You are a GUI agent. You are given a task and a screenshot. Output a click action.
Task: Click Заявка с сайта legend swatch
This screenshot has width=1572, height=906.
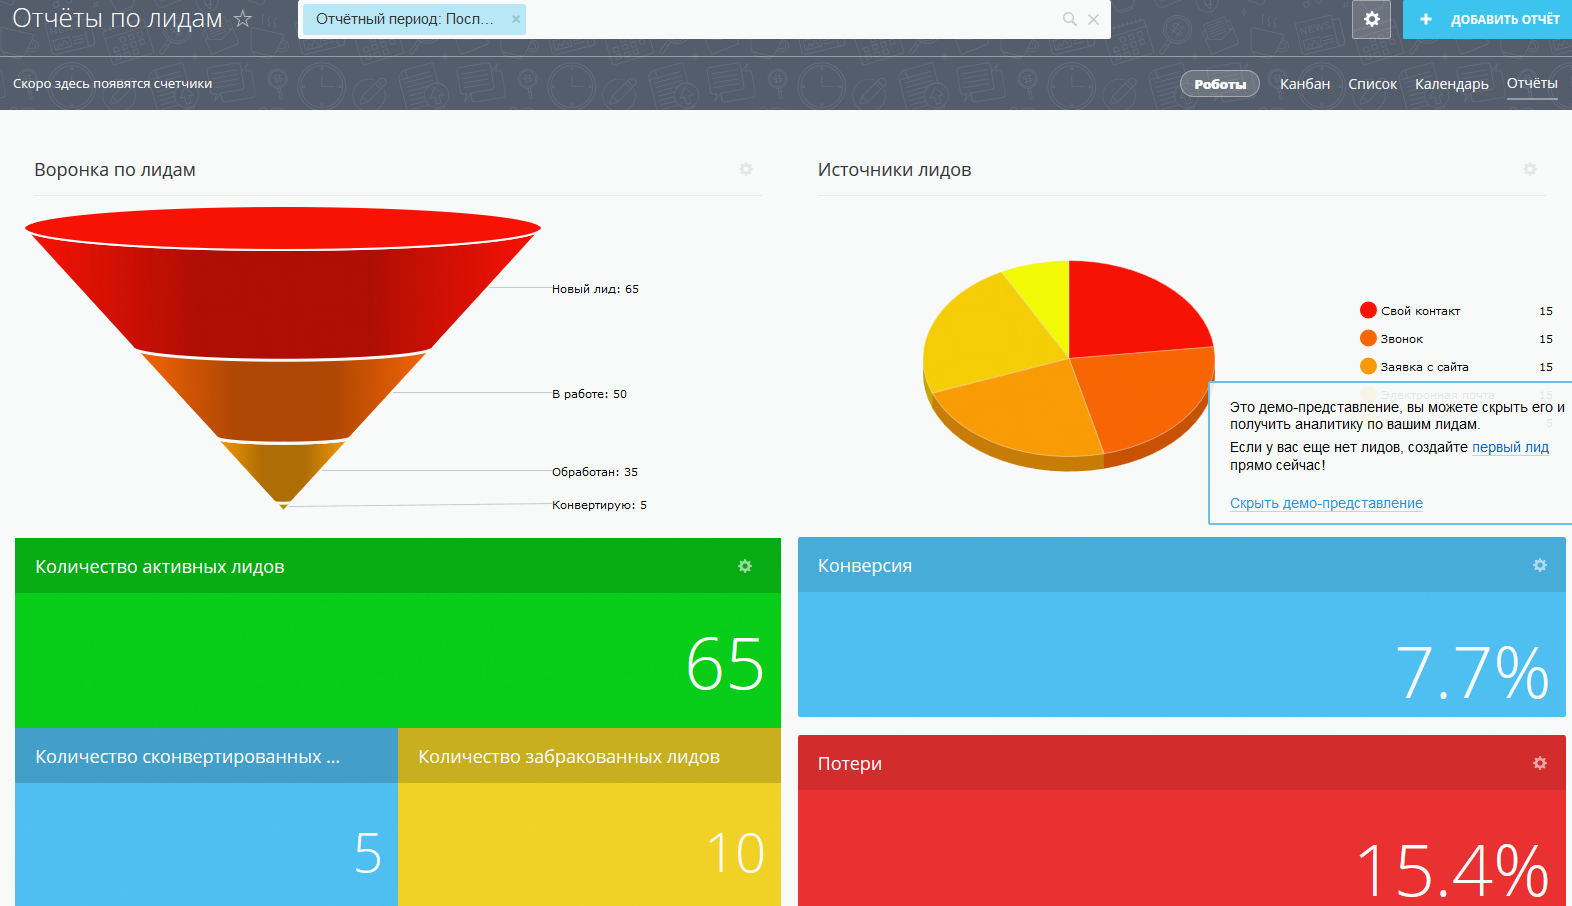click(x=1368, y=366)
